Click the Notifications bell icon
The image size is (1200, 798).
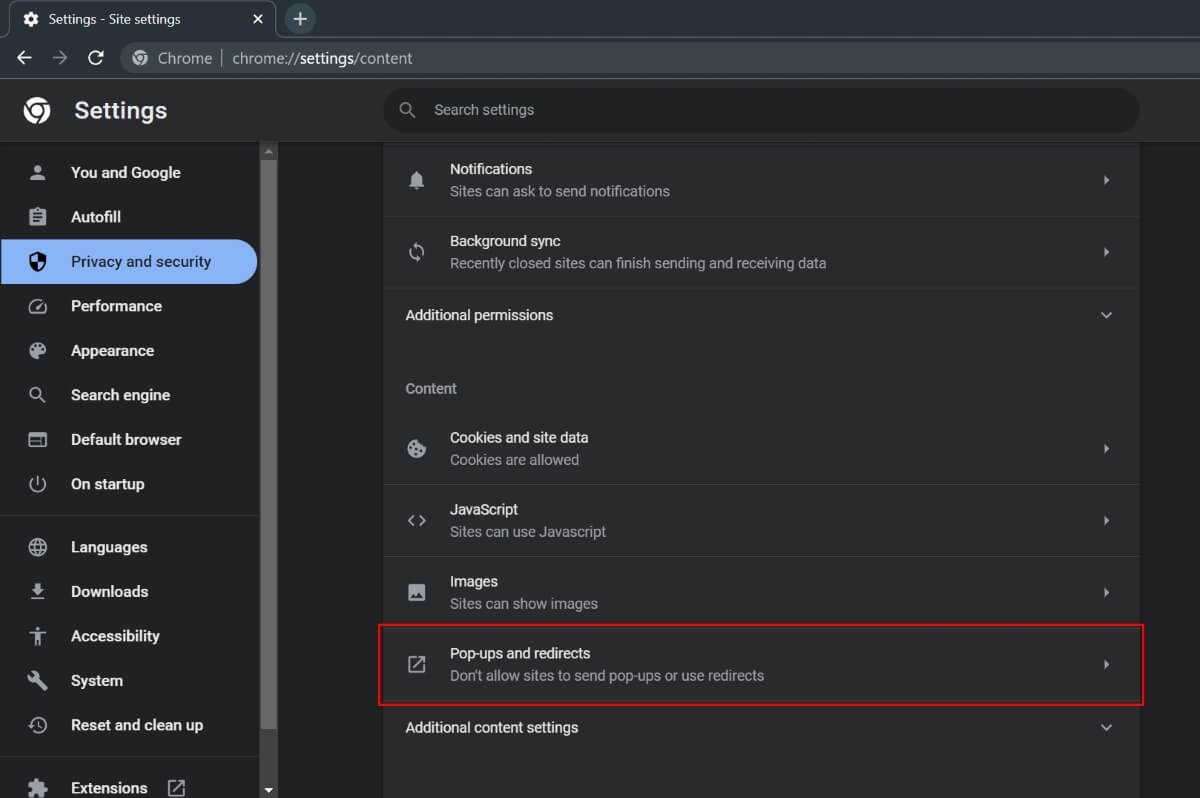coord(416,180)
